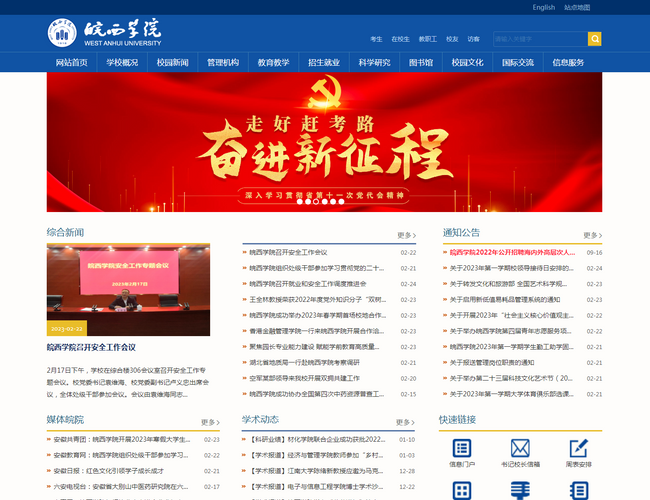
Task: Open 网站首页 nav menu item
Action: [x=72, y=63]
